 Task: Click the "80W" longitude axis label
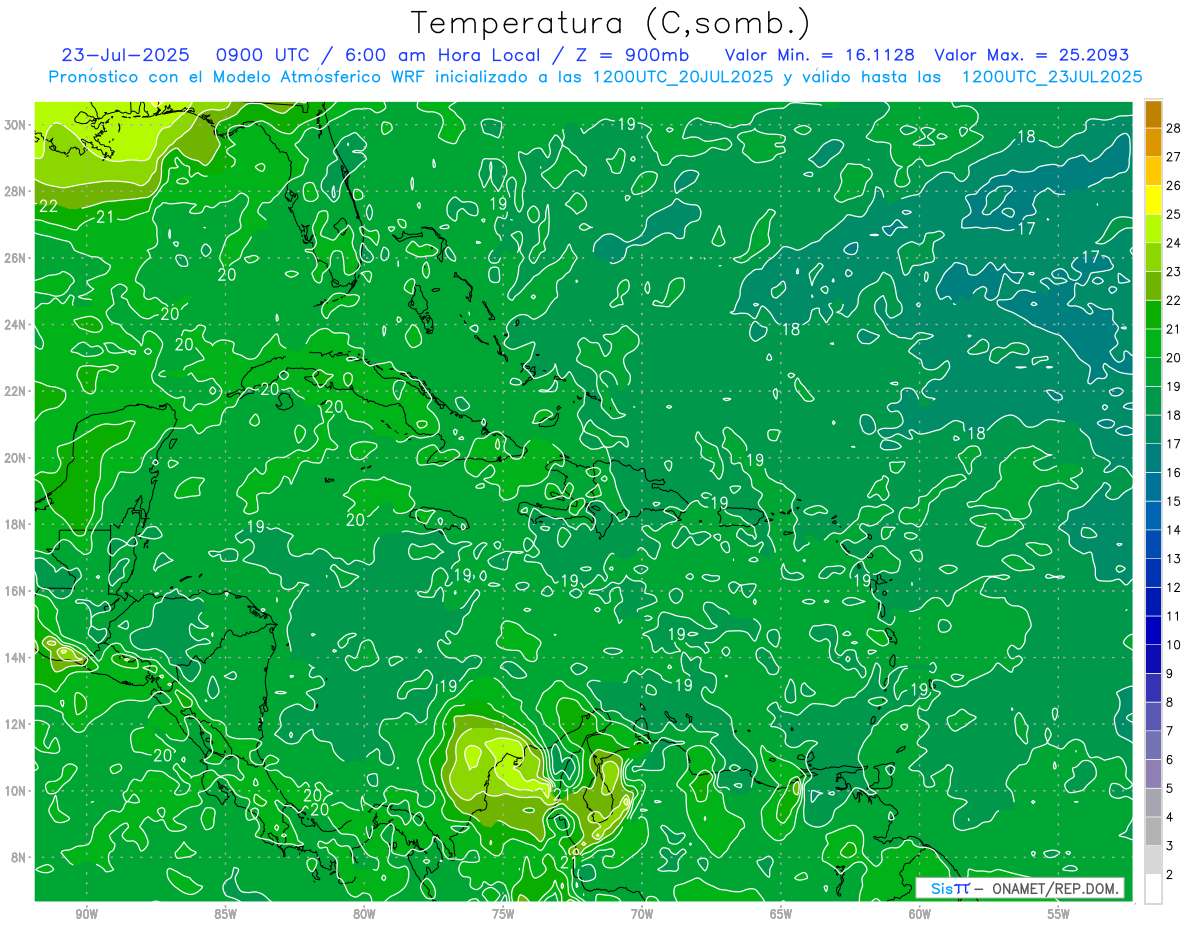click(364, 914)
